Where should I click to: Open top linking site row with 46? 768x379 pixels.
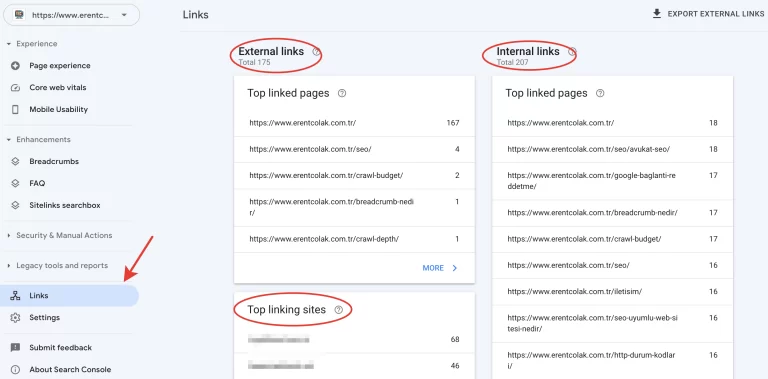[355, 366]
